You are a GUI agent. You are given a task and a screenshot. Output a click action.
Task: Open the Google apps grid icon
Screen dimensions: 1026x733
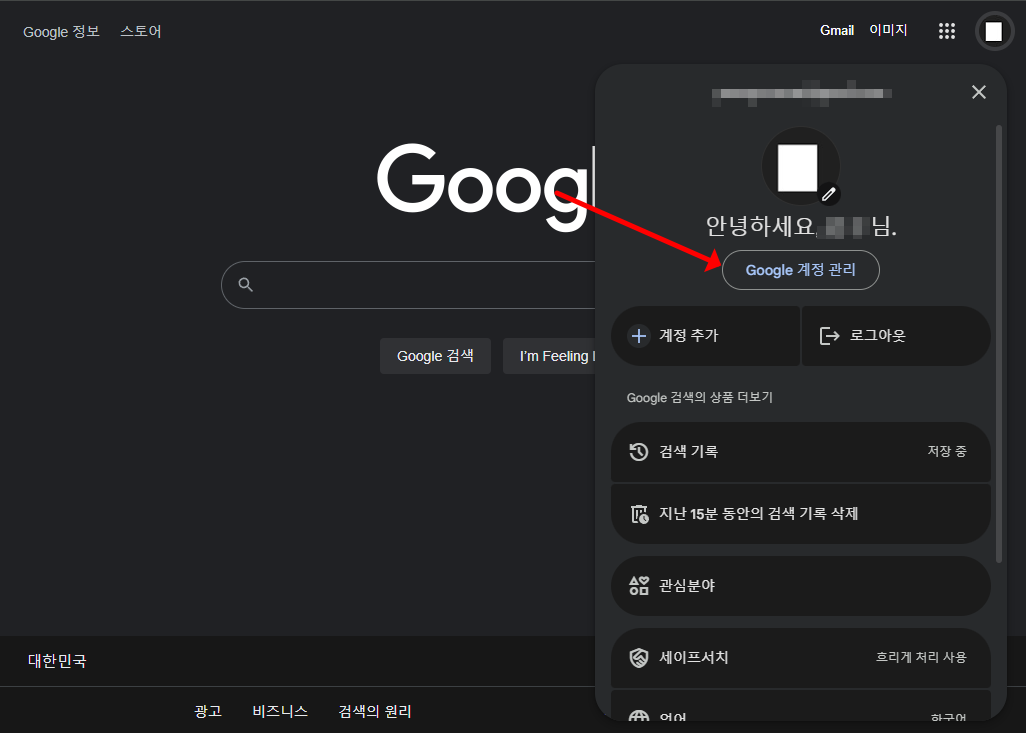[x=946, y=31]
